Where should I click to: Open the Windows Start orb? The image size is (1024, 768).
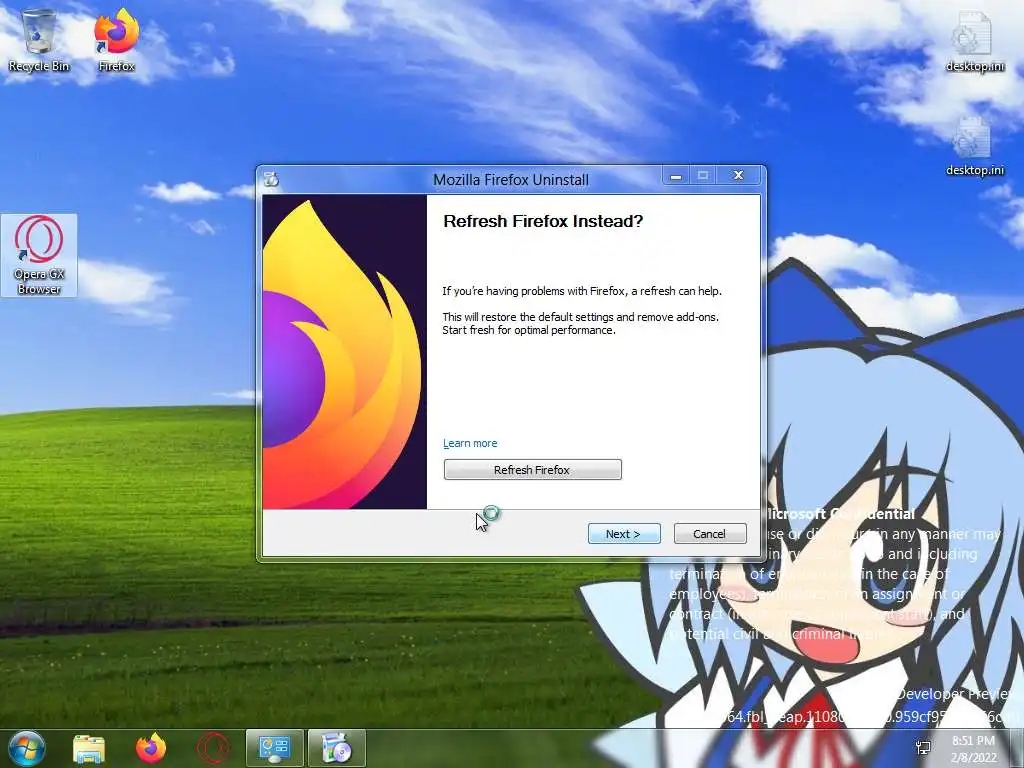[x=27, y=748]
